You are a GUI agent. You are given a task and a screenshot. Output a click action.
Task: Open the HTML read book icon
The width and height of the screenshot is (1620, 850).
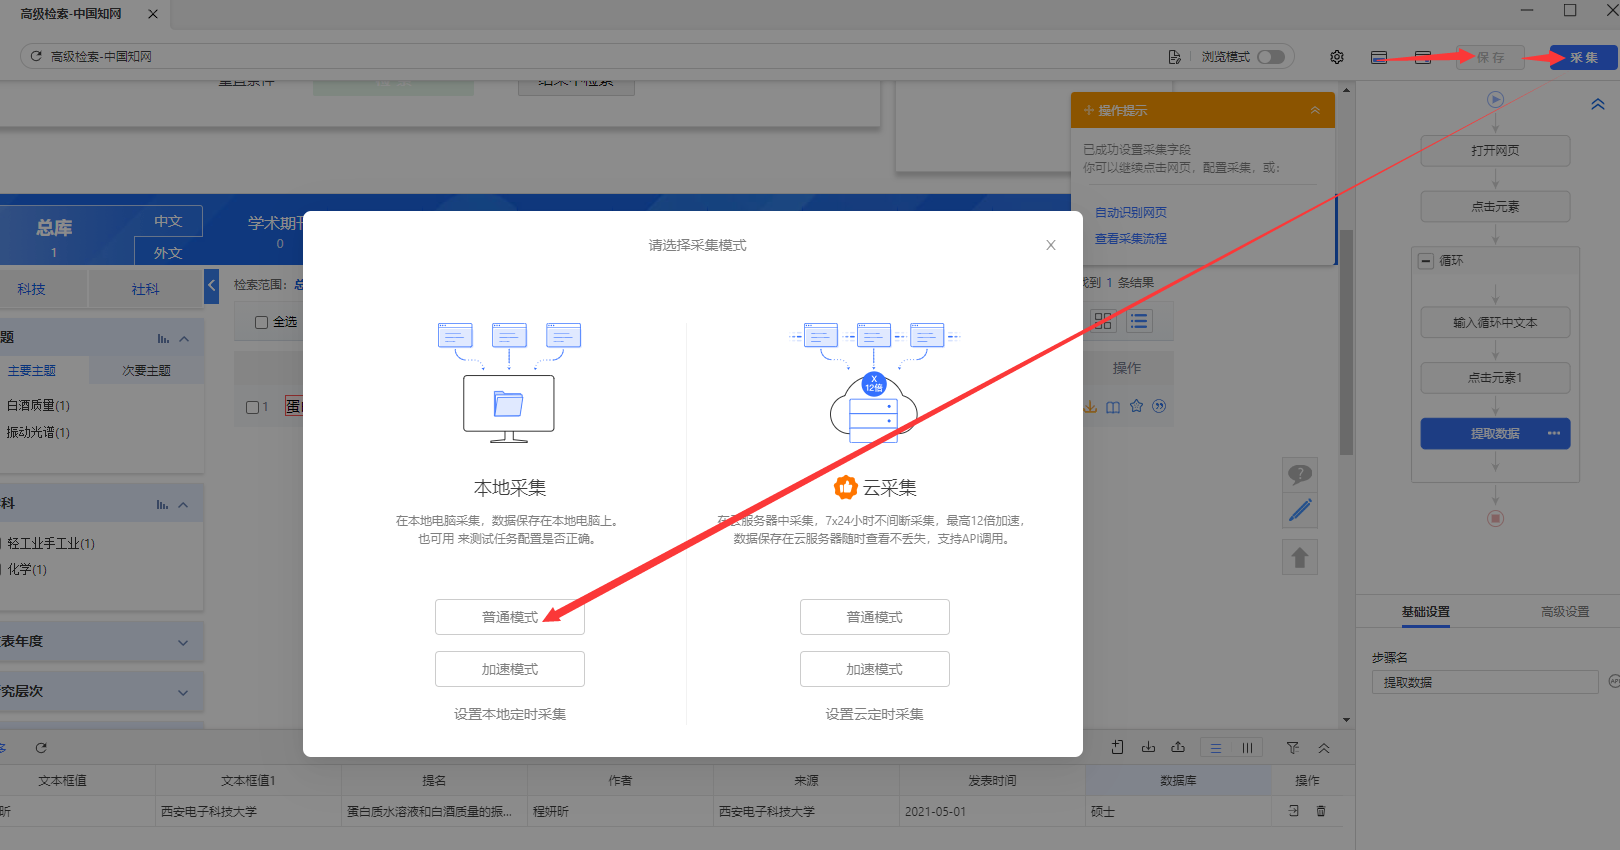click(x=1113, y=407)
